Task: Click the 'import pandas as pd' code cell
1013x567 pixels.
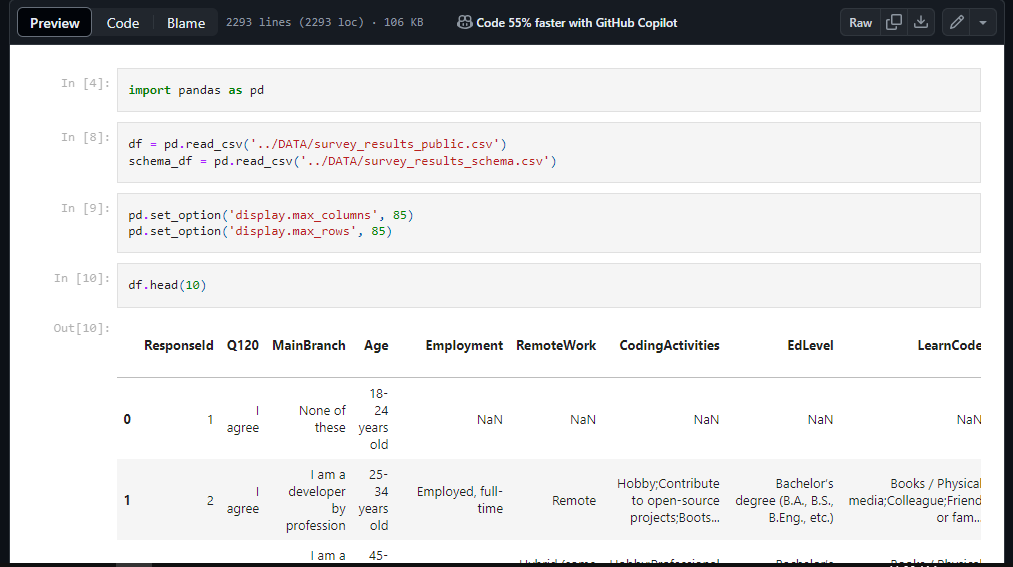Action: pyautogui.click(x=548, y=90)
